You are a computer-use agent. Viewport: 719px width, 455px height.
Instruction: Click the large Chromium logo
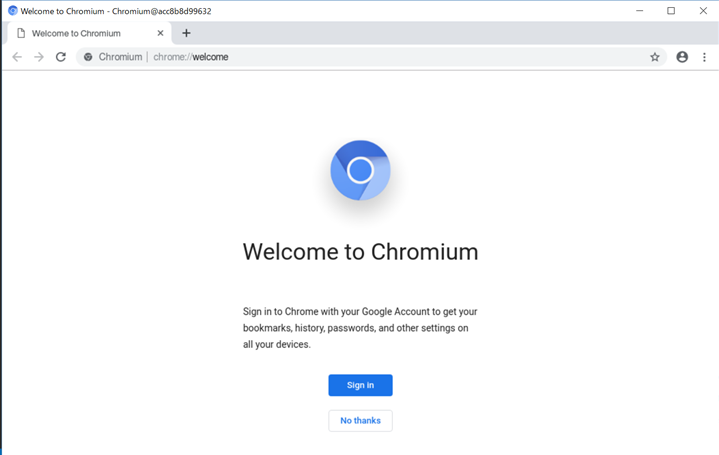coord(360,170)
